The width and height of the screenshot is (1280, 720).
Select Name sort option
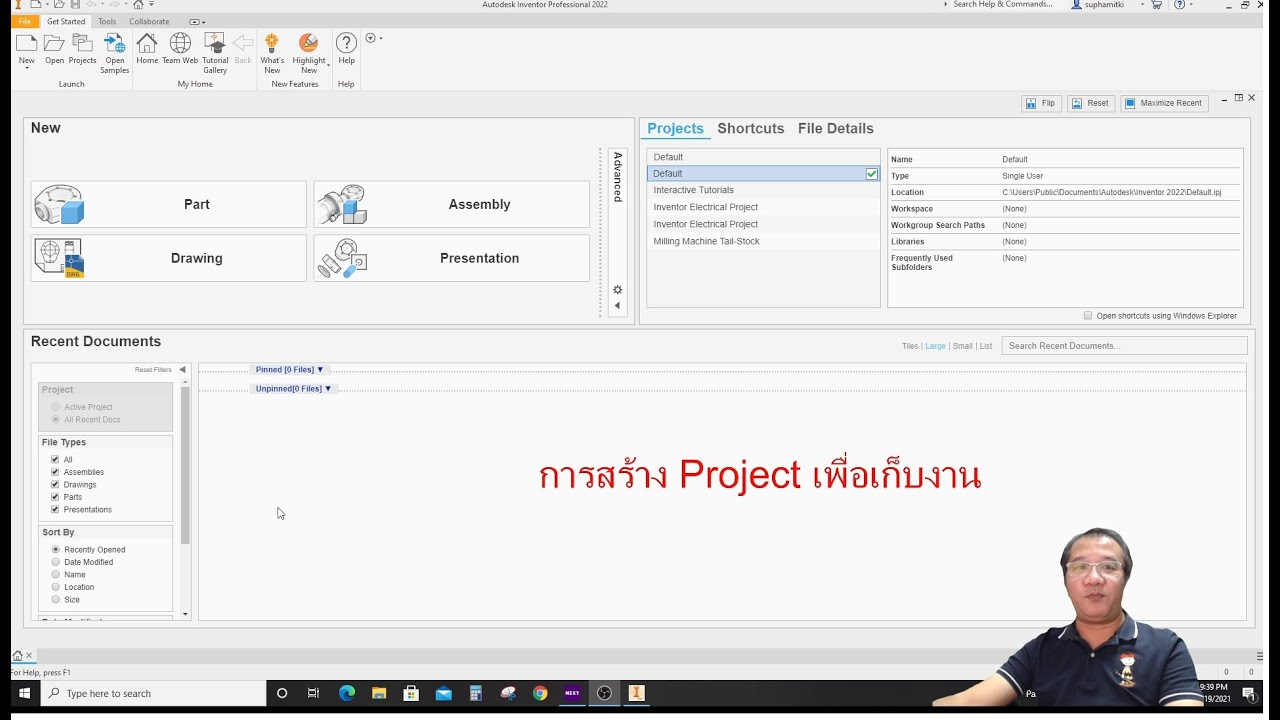click(56, 575)
